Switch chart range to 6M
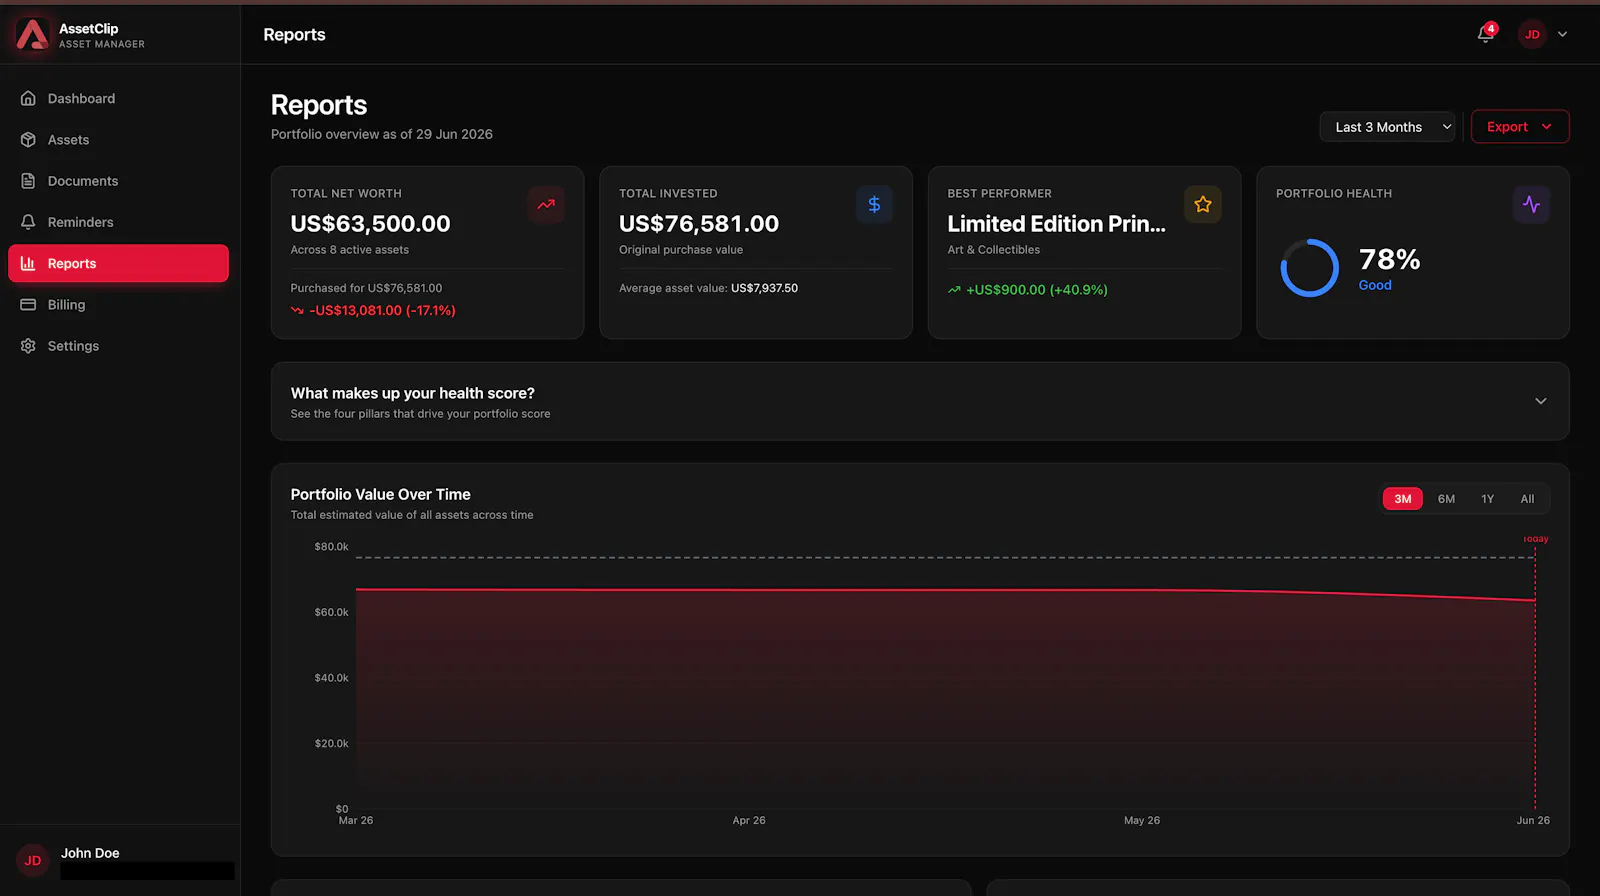The image size is (1600, 896). click(x=1446, y=499)
